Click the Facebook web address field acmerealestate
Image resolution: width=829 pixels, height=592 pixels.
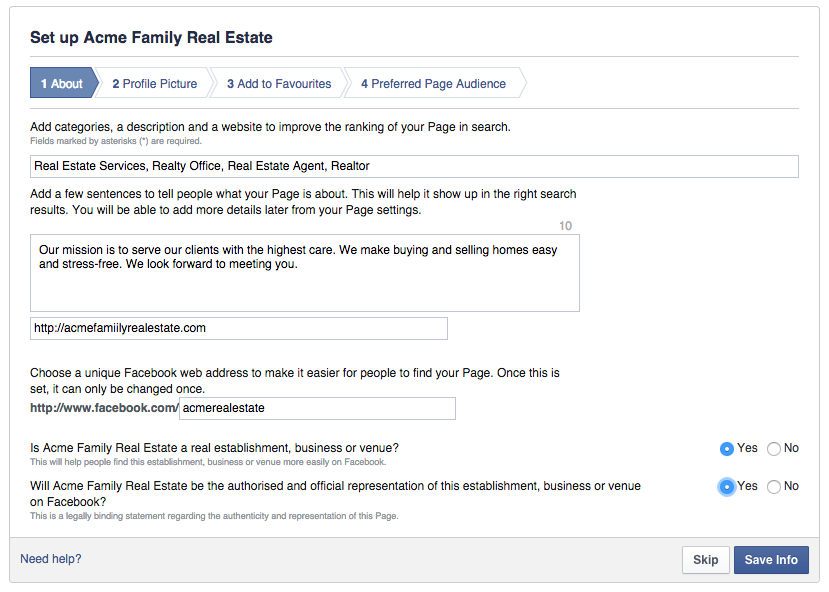coord(317,408)
